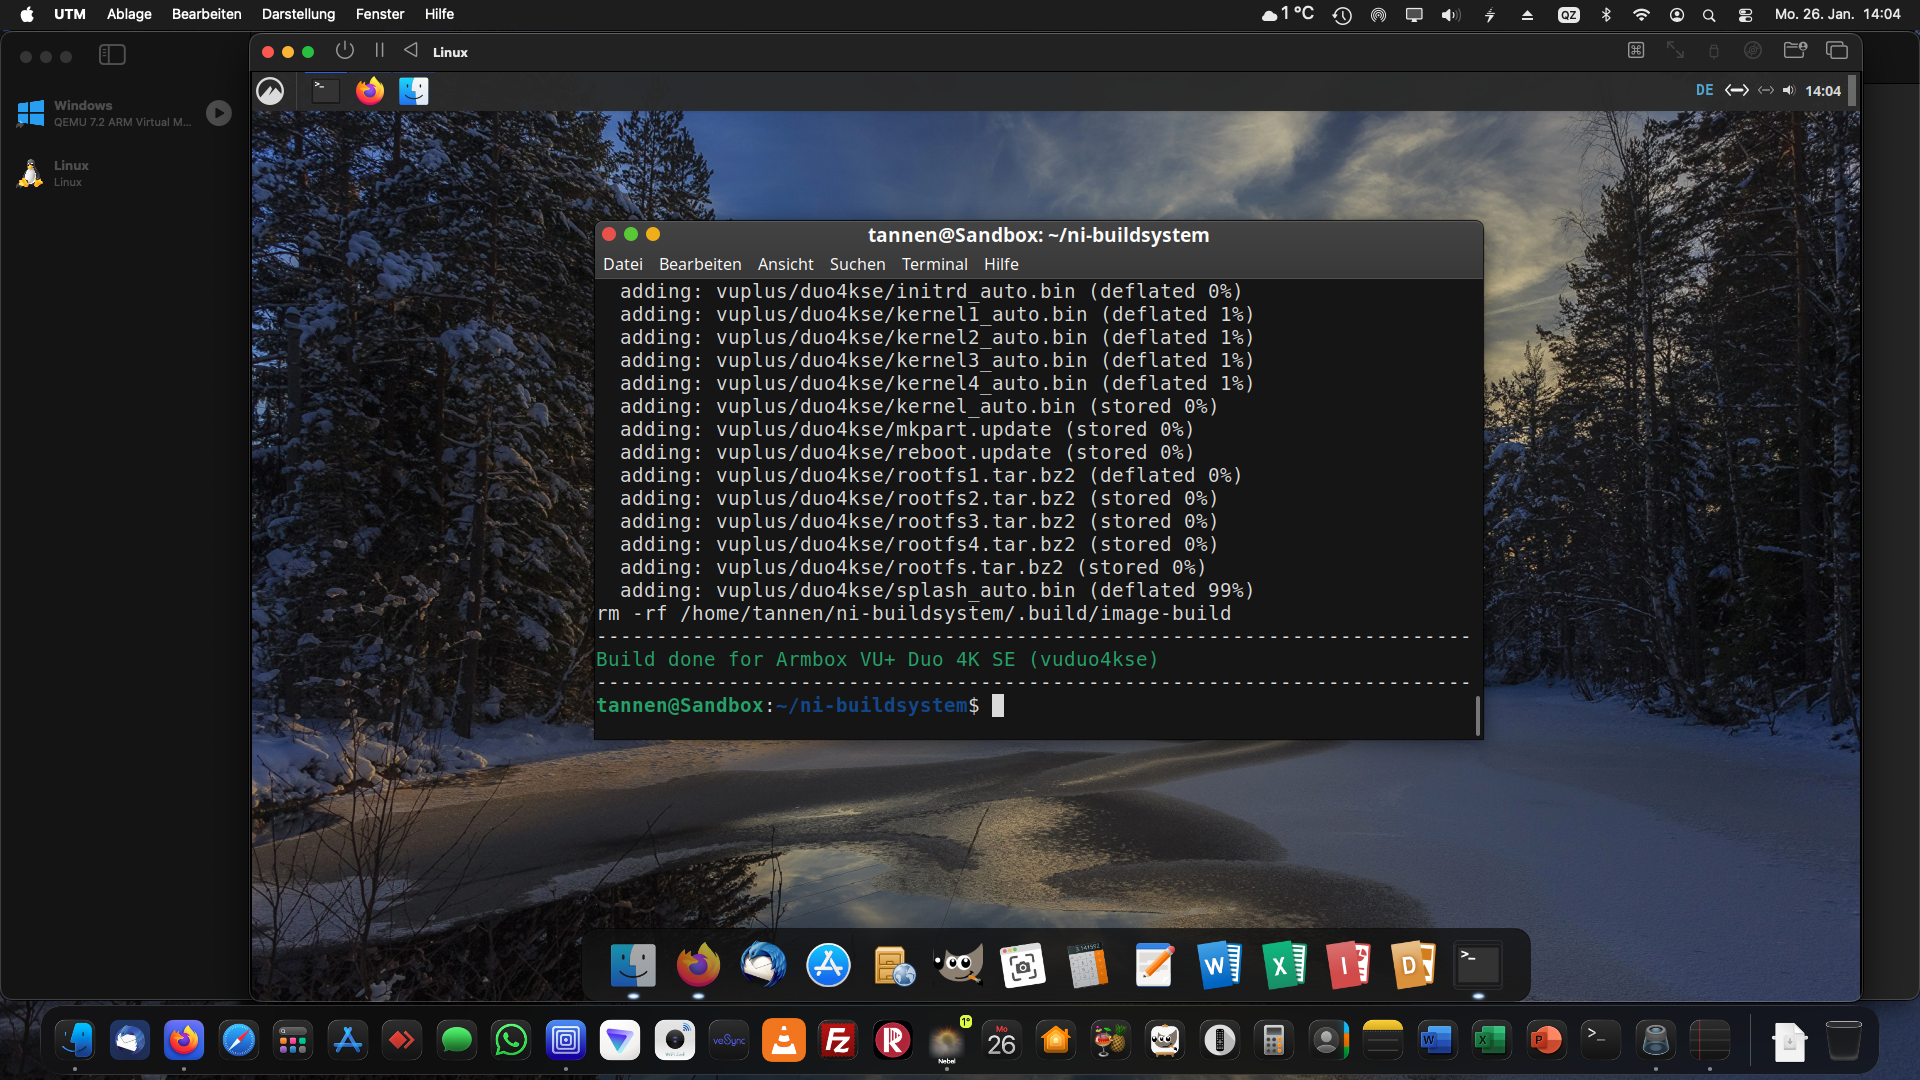Open the shared folder icon in UTM toolbar
The height and width of the screenshot is (1080, 1920).
pos(1795,51)
